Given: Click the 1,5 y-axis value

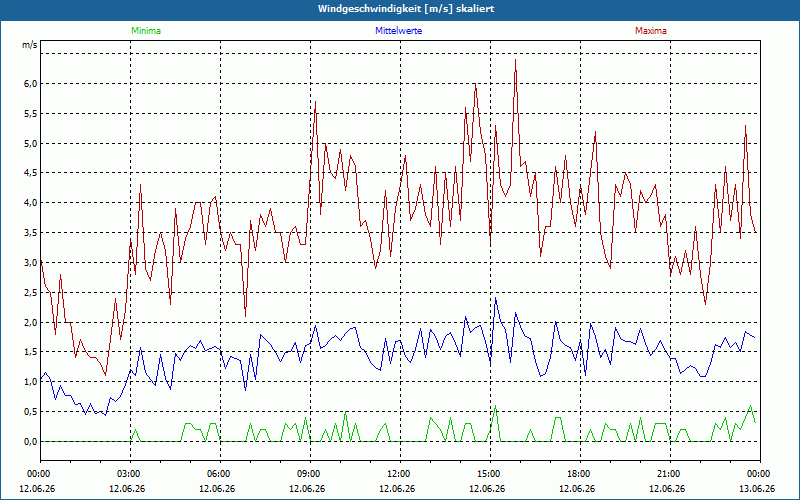Looking at the screenshot, I should pyautogui.click(x=30, y=352).
